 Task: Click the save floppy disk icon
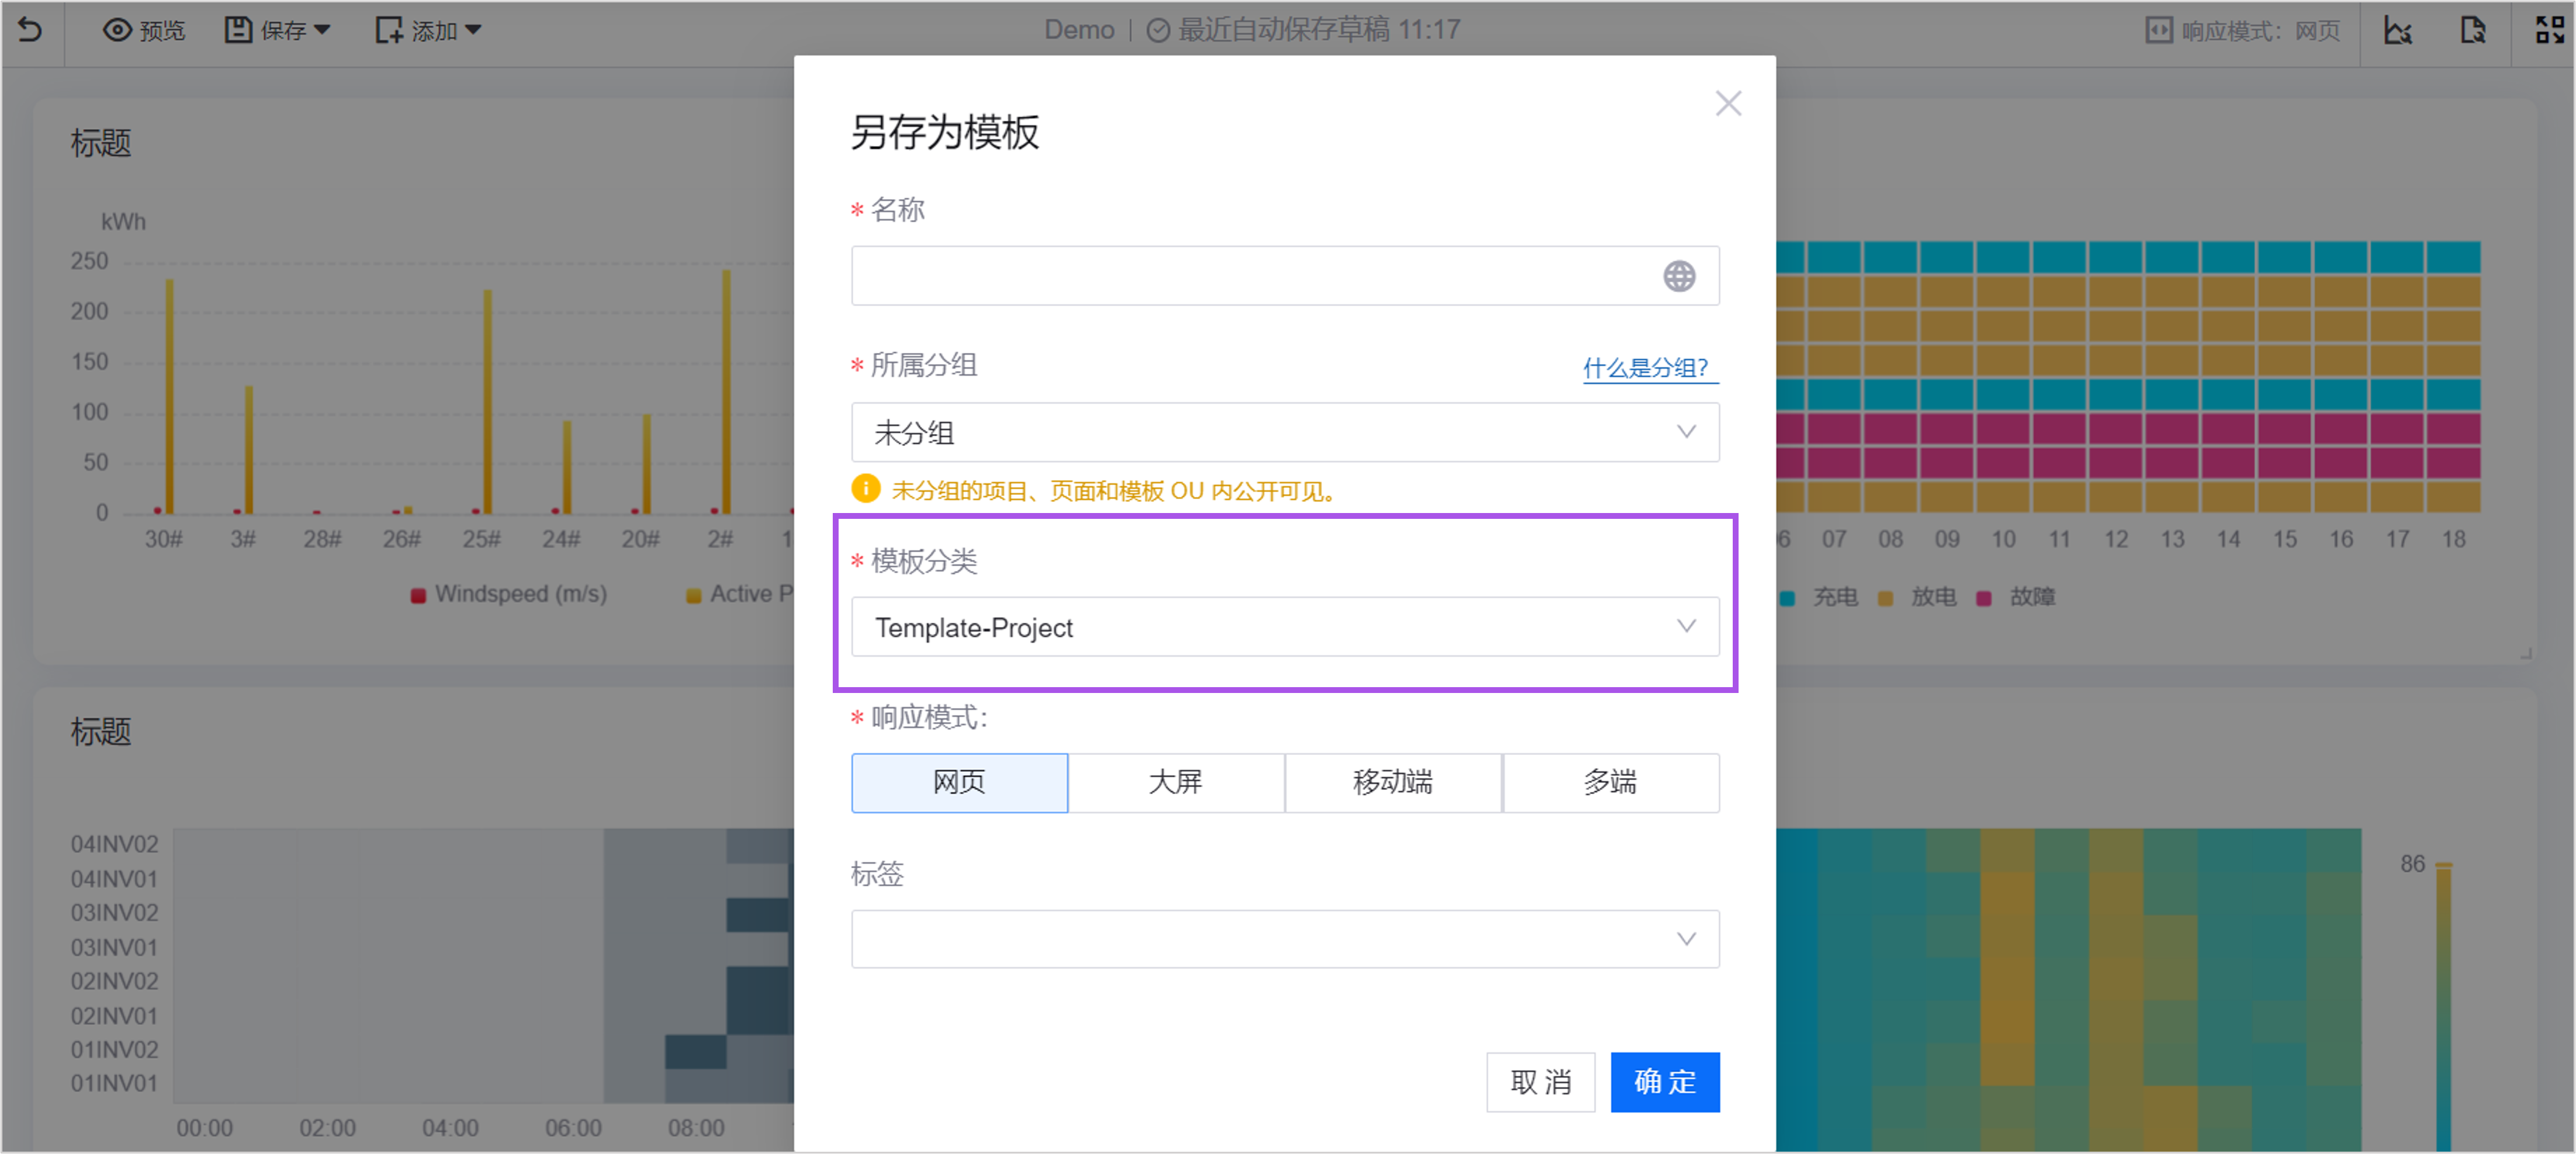[238, 30]
